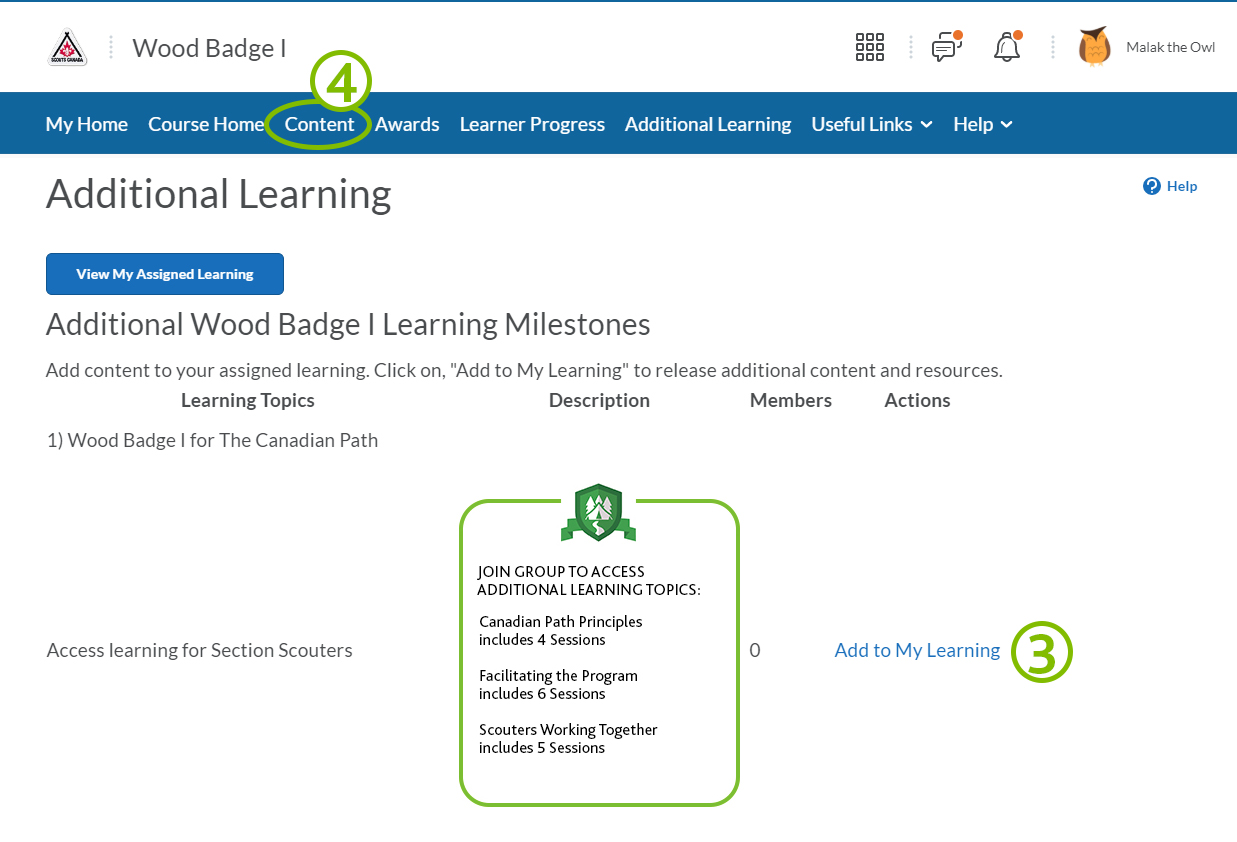Open the Content tab
This screenshot has width=1237, height=842.
[320, 124]
